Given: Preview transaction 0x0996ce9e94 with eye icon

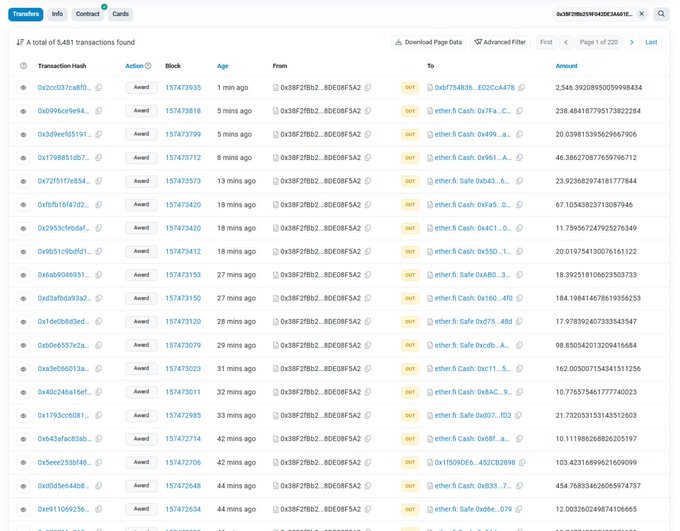Looking at the screenshot, I should pyautogui.click(x=23, y=111).
